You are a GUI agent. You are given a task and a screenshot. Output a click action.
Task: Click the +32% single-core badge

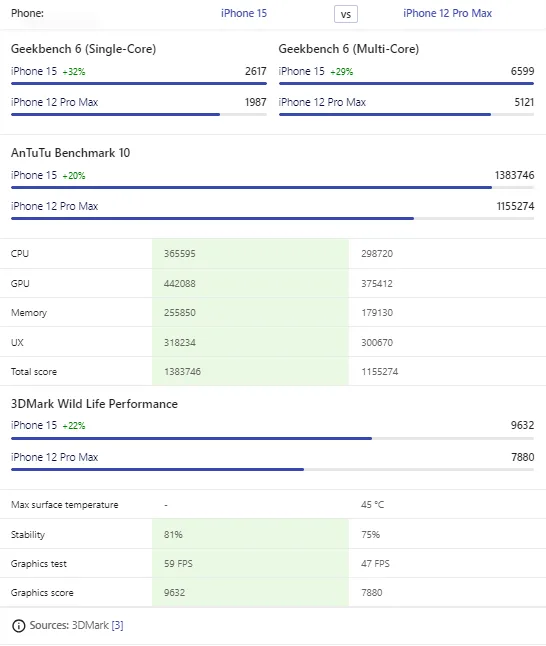tap(74, 72)
